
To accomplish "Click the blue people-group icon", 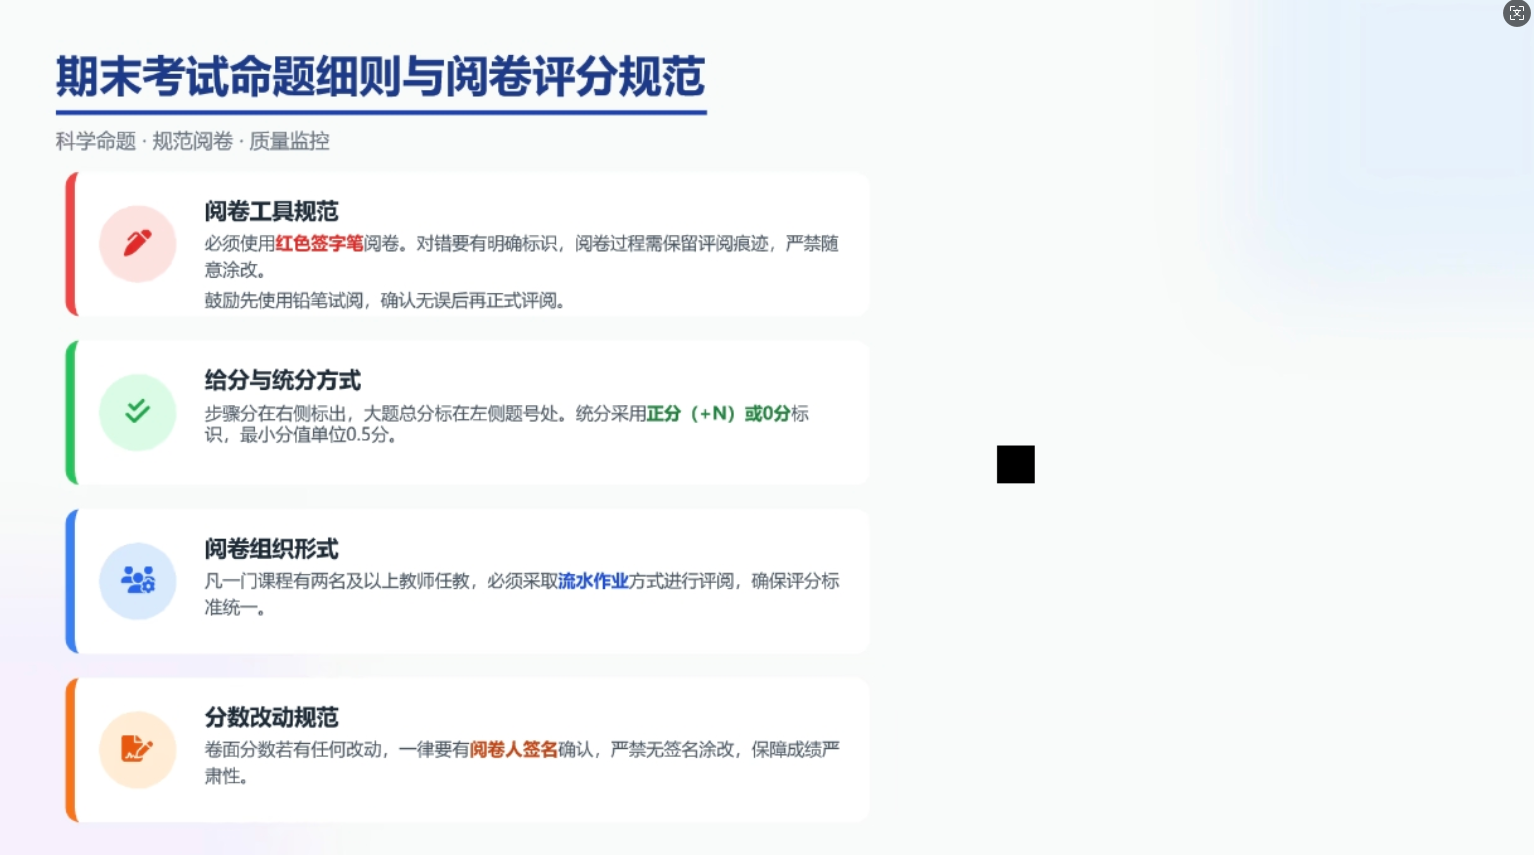I will [138, 580].
